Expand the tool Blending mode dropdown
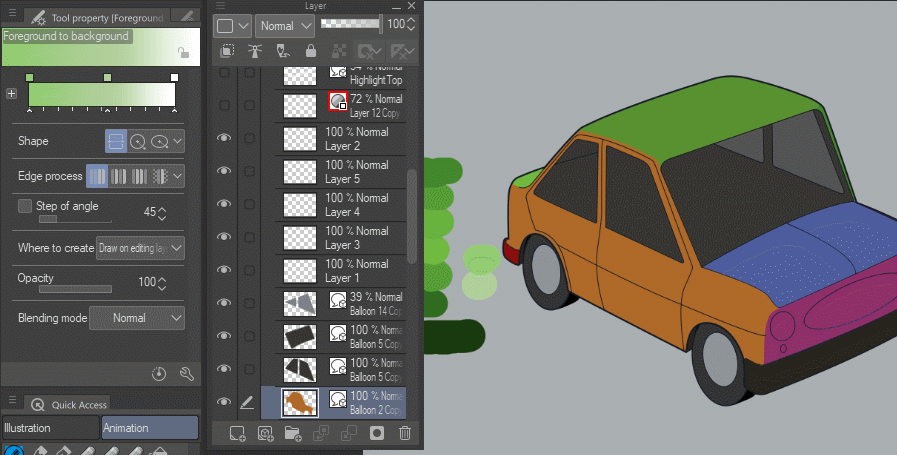This screenshot has width=897, height=455. (x=137, y=318)
